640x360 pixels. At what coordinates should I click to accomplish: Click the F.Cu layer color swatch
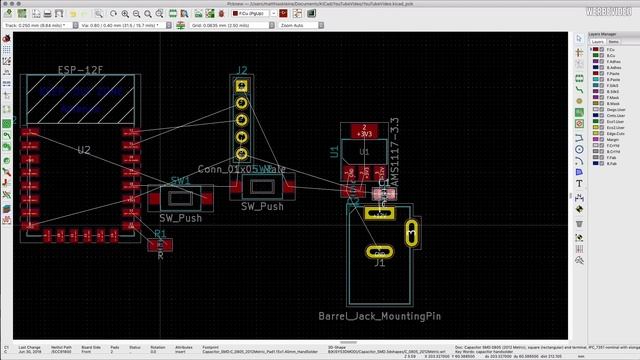click(x=596, y=49)
